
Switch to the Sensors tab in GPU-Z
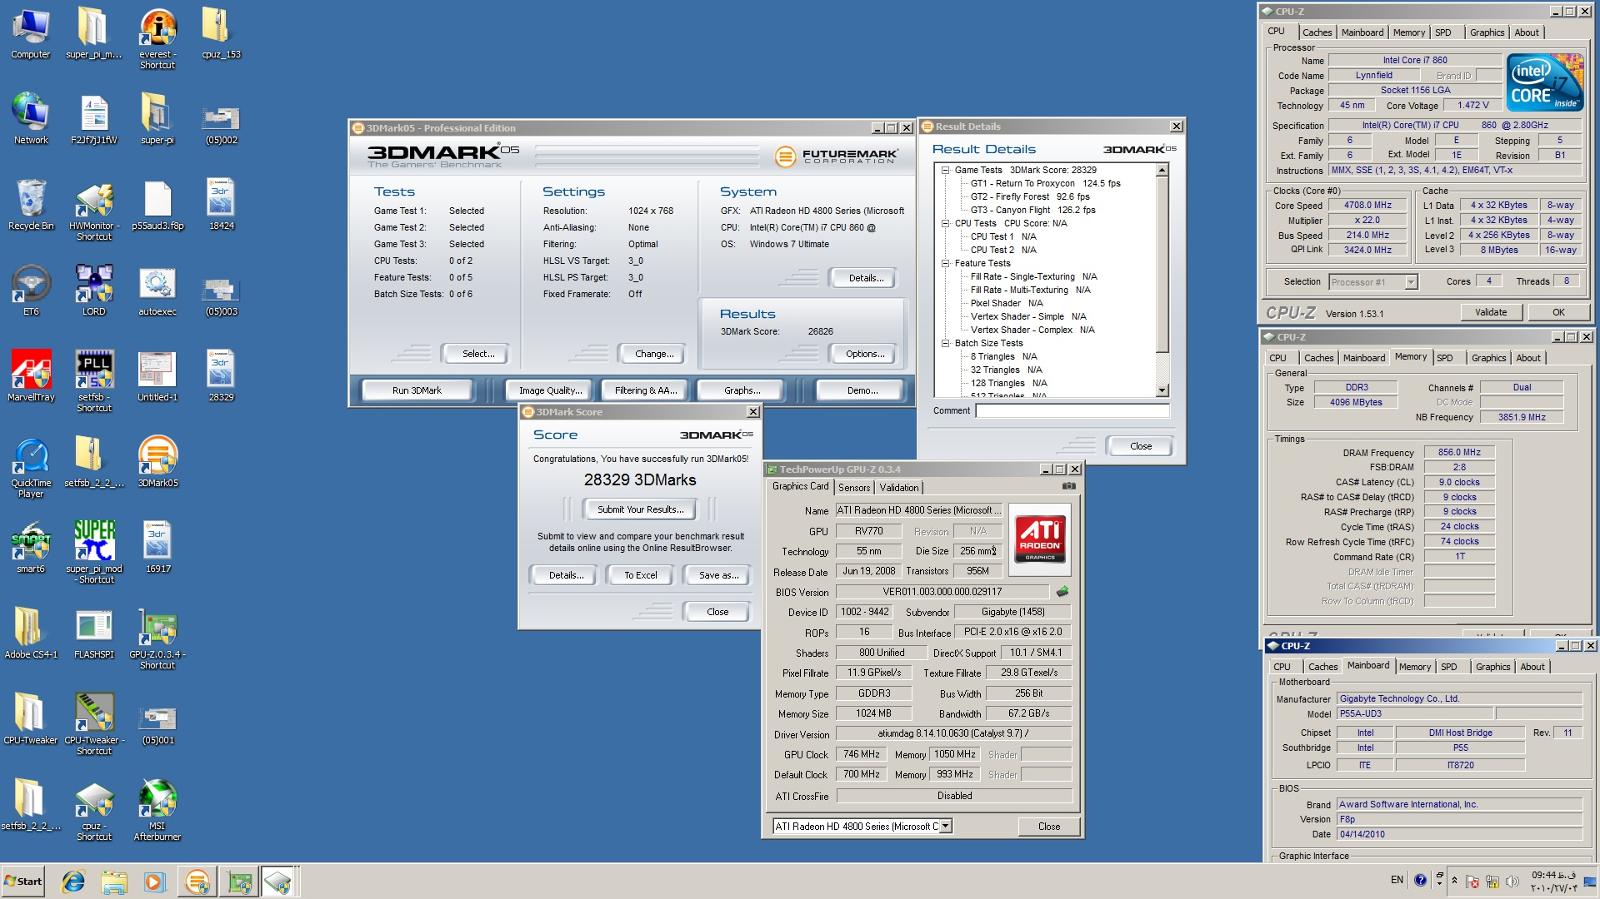[x=854, y=487]
